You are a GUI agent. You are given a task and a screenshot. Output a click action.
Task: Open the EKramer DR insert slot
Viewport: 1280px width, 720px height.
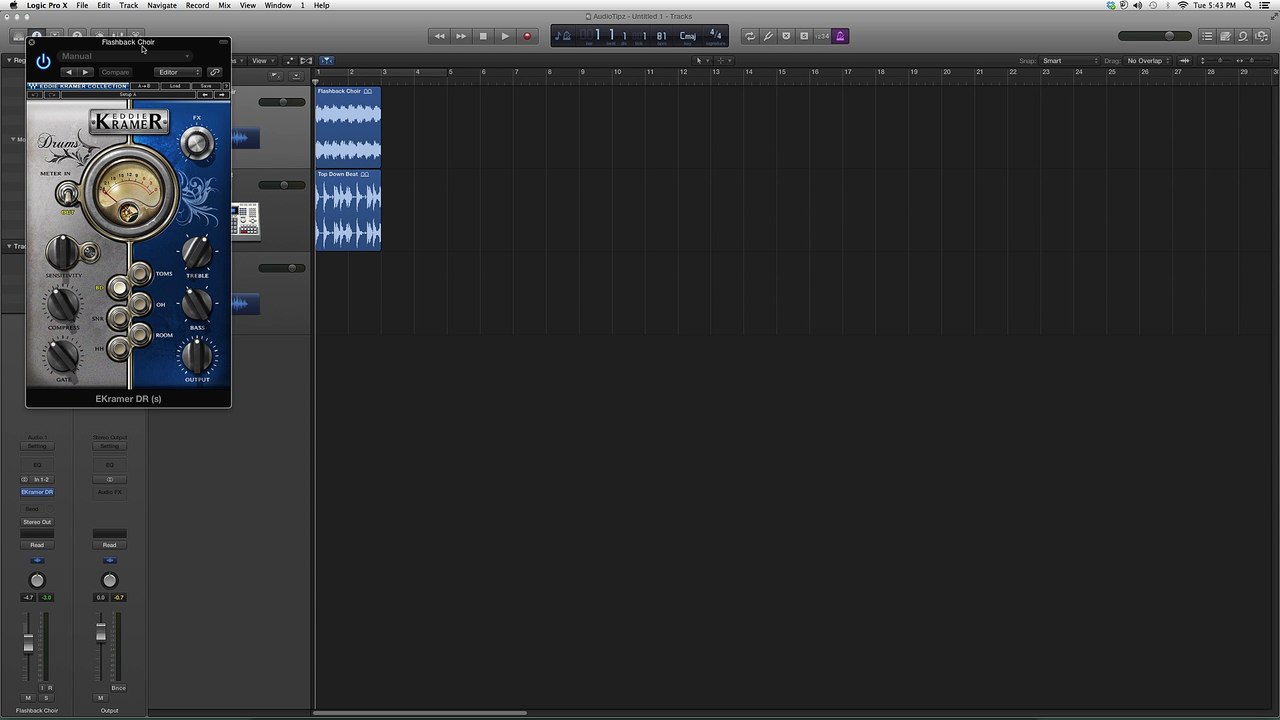point(37,492)
